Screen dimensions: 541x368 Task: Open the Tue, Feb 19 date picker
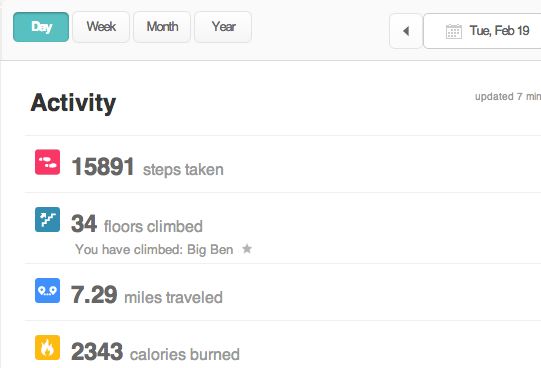pyautogui.click(x=482, y=31)
